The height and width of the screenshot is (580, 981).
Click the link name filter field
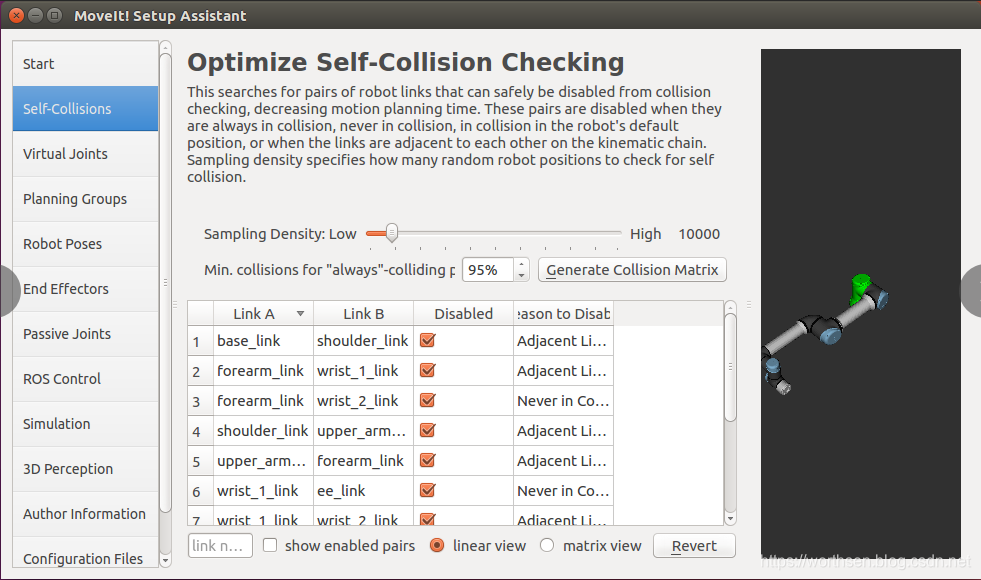[220, 546]
